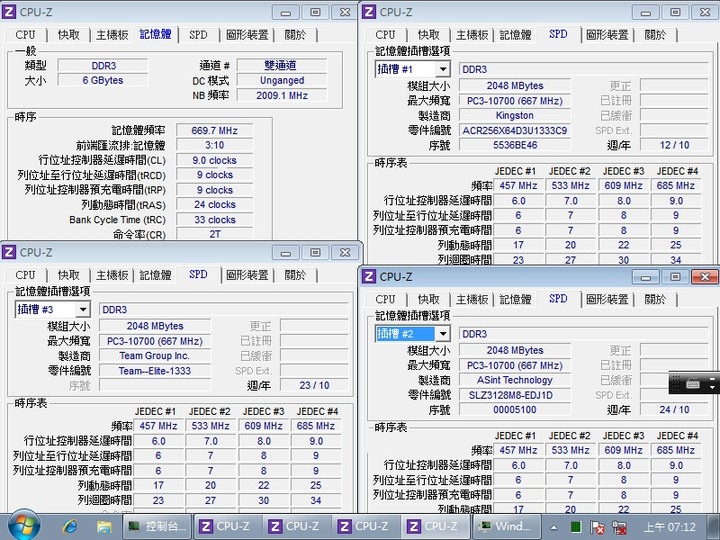Switch to 記憶體 tab in Slot #1 window

pyautogui.click(x=515, y=35)
